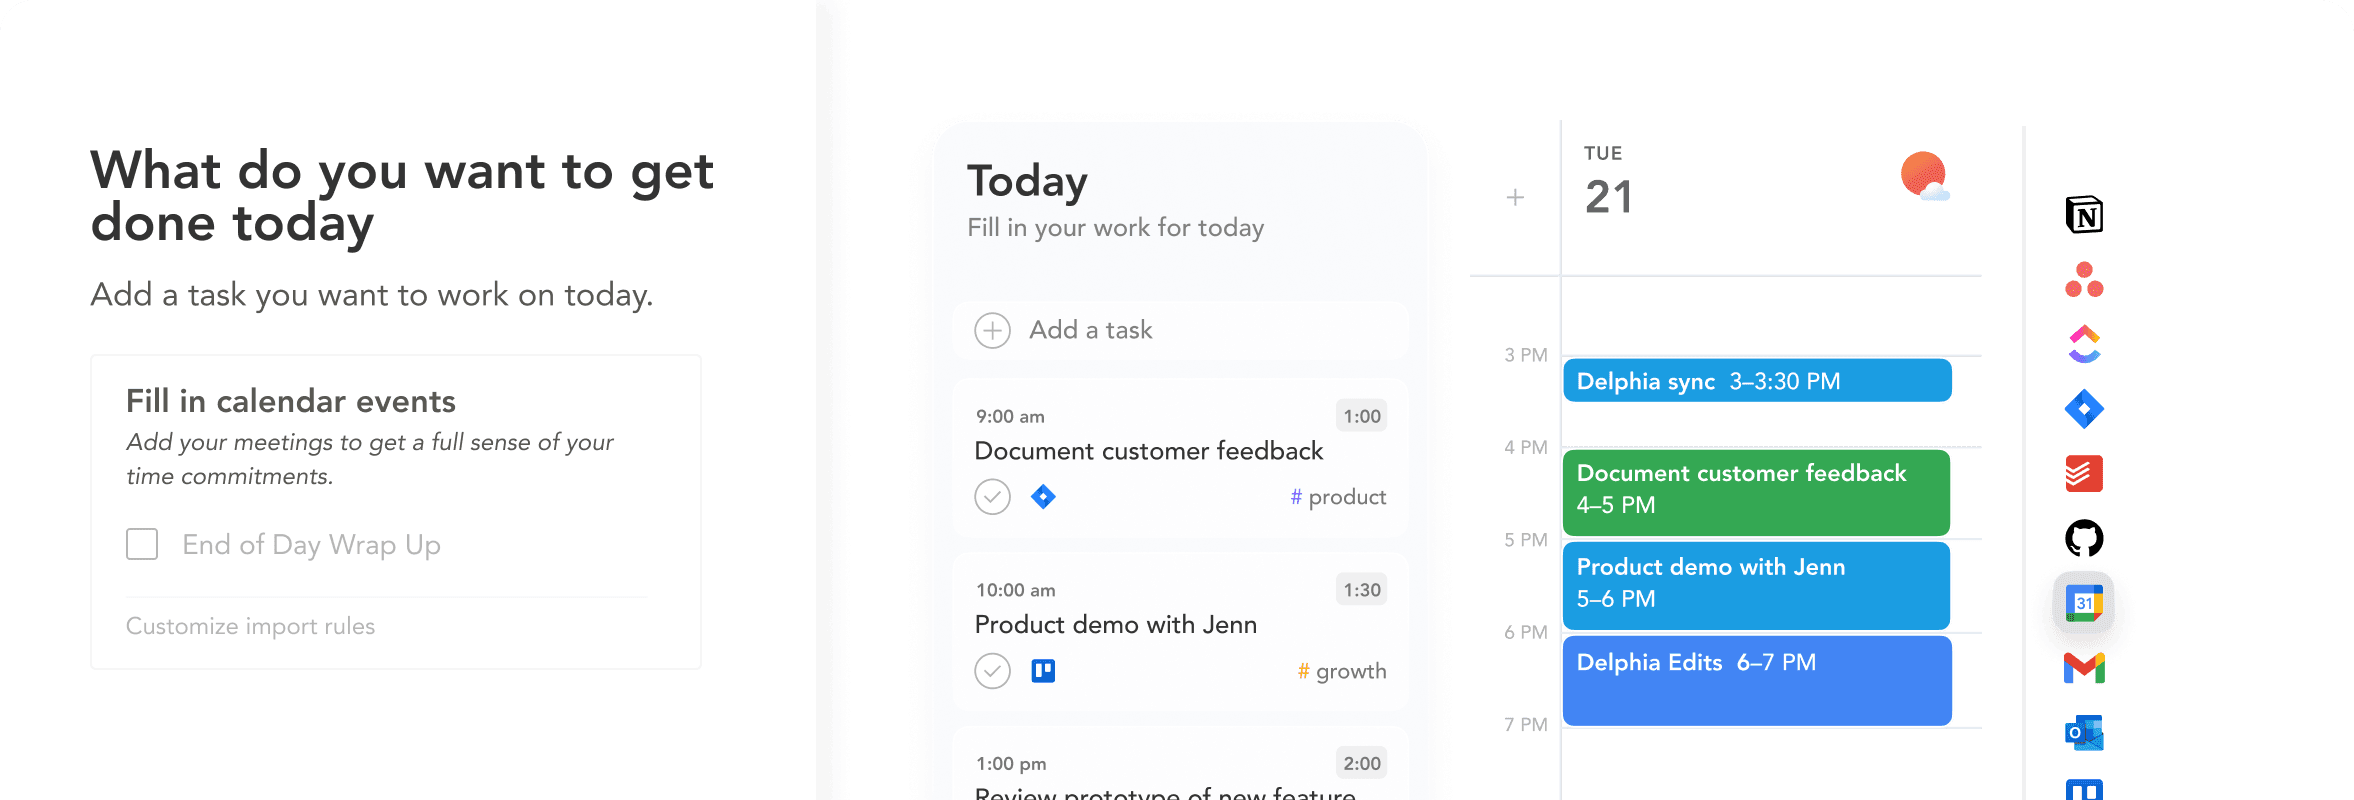Click the #growth channel tag
The height and width of the screenshot is (800, 2354).
(1342, 671)
